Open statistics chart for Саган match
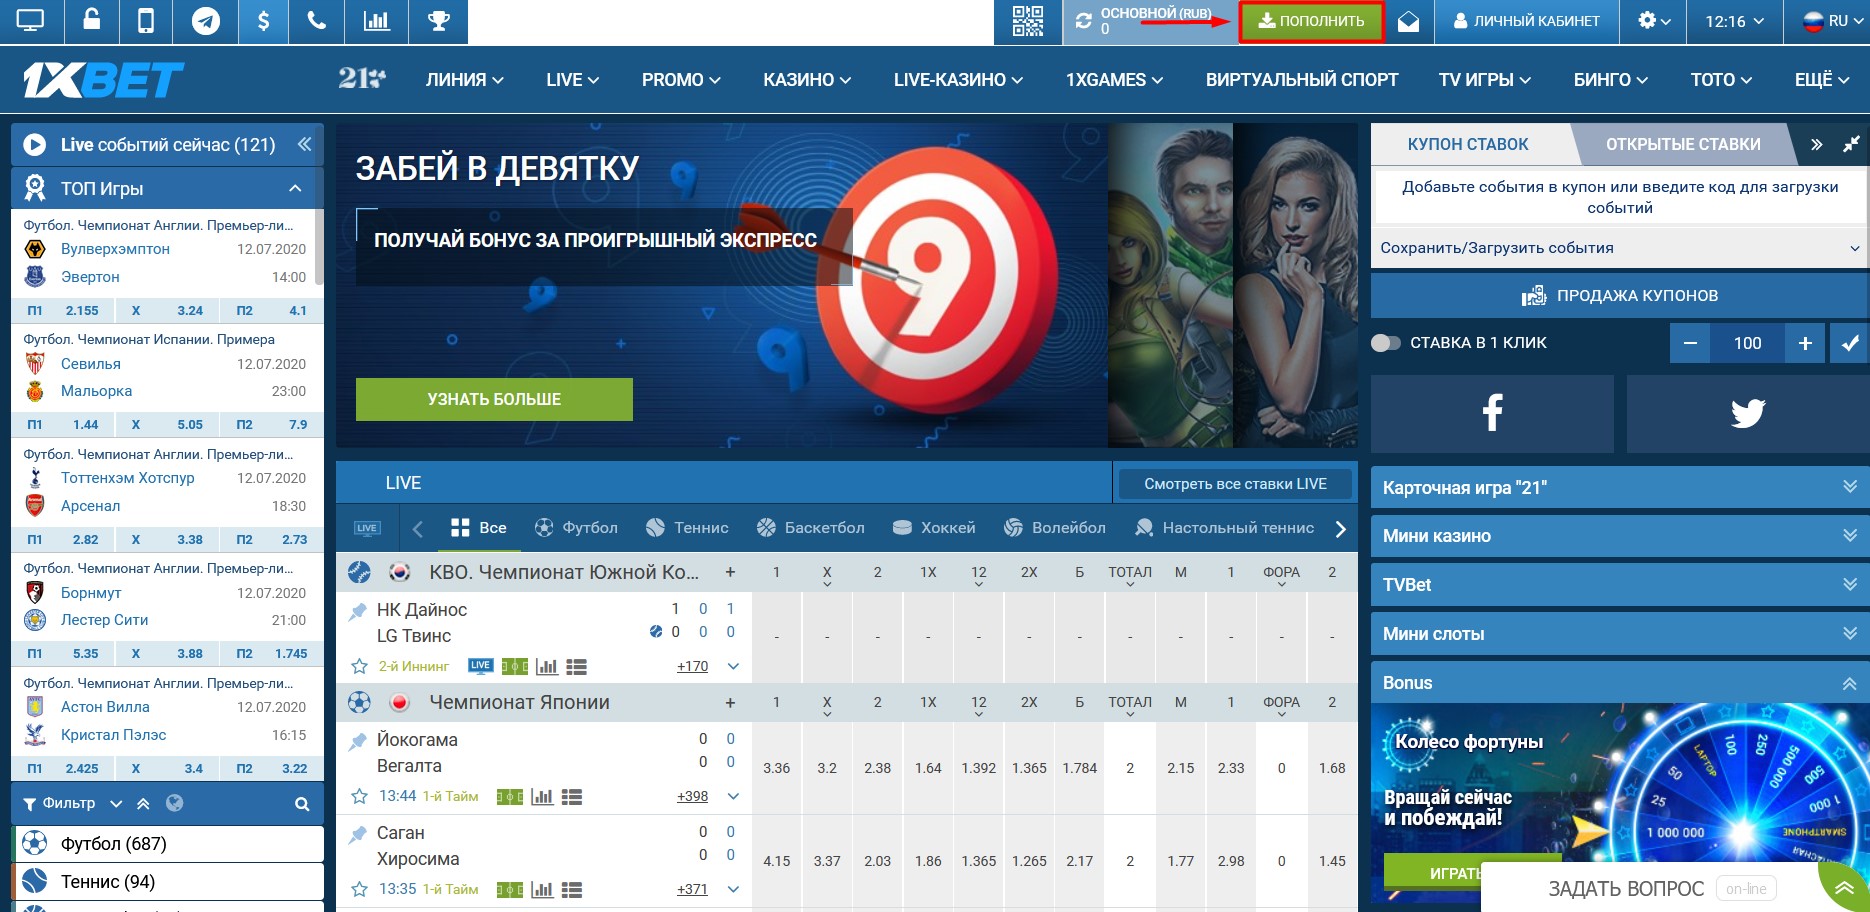Image resolution: width=1870 pixels, height=912 pixels. point(542,889)
